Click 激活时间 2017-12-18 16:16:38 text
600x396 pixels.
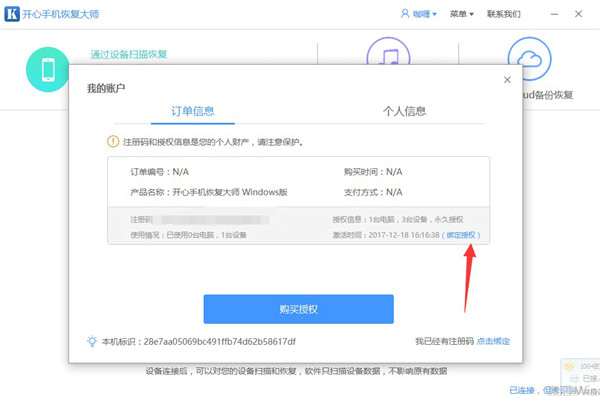386,235
